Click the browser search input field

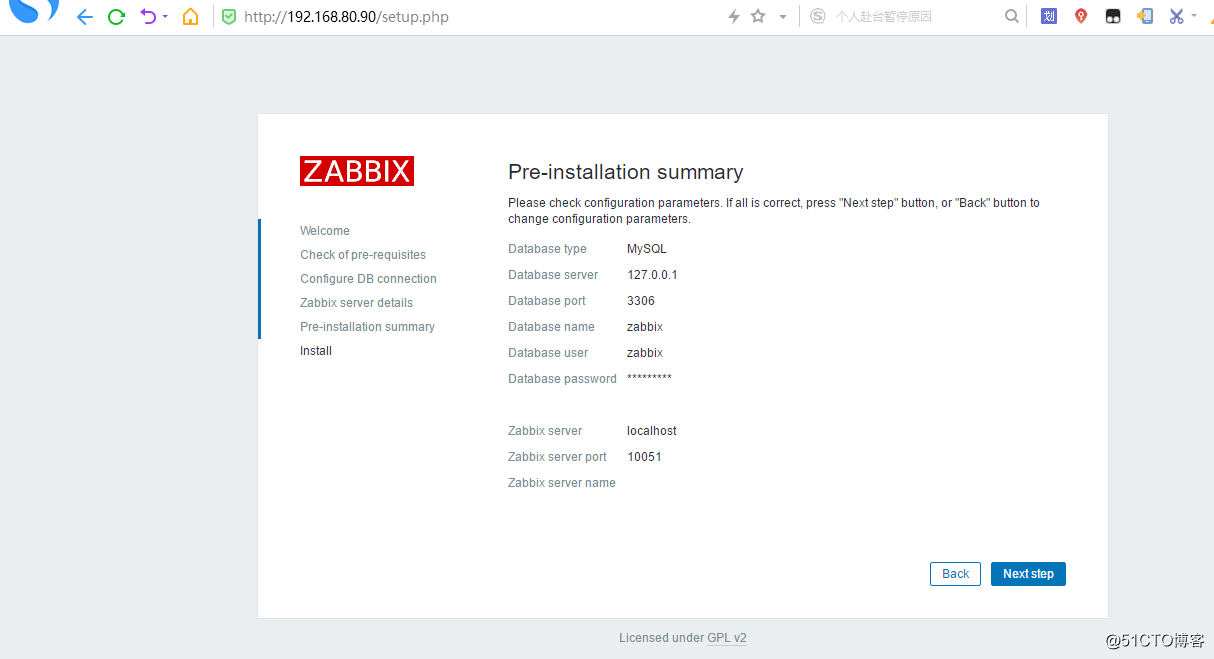click(x=915, y=17)
